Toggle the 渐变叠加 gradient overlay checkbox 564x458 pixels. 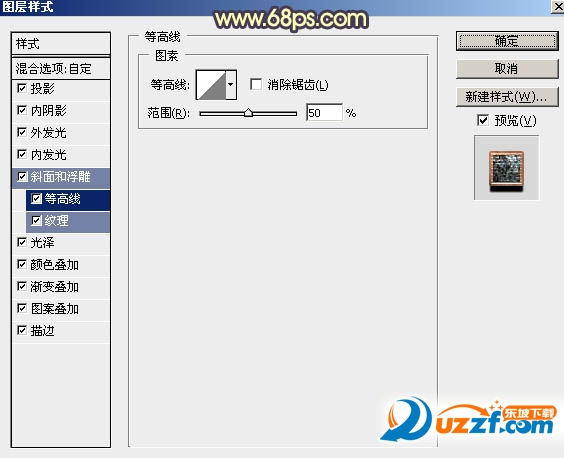(x=22, y=286)
